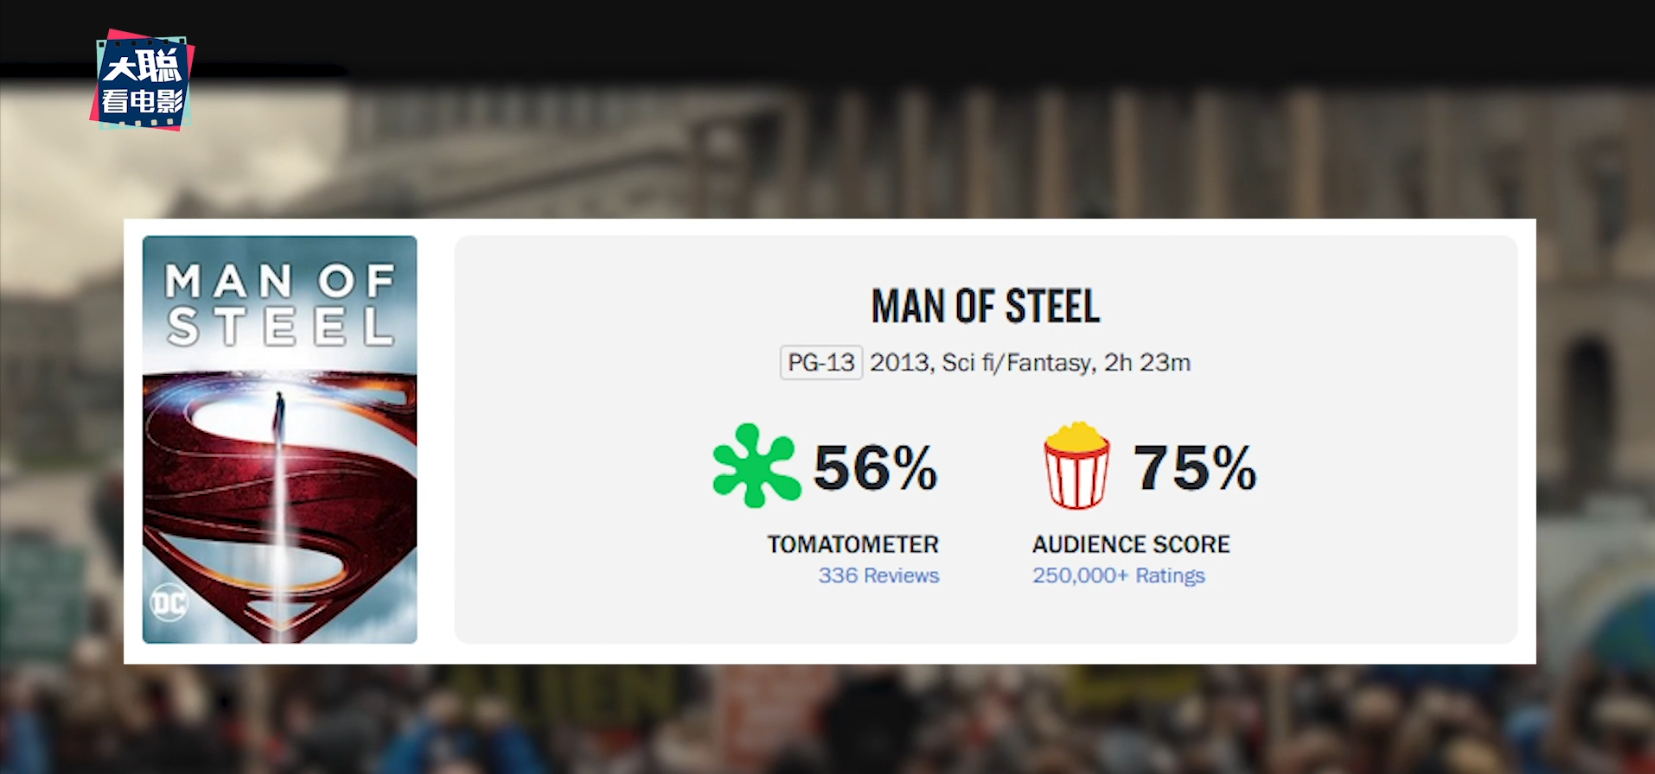1655x774 pixels.
Task: Click the red popcorn bucket icon
Action: [x=1076, y=466]
